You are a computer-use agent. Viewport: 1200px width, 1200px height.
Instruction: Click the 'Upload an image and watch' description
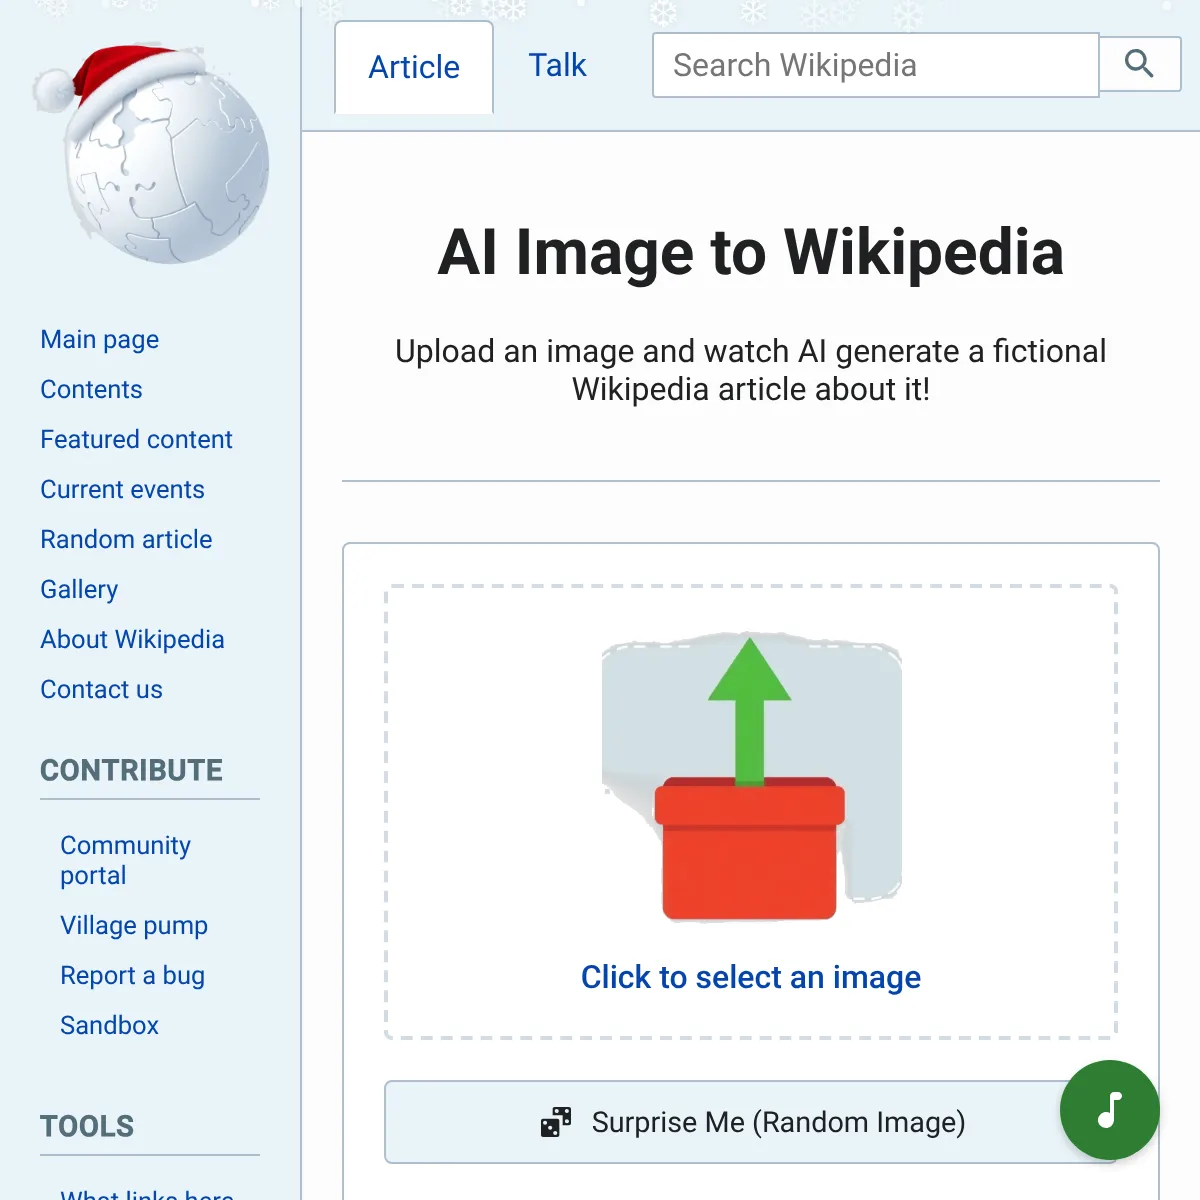point(751,370)
